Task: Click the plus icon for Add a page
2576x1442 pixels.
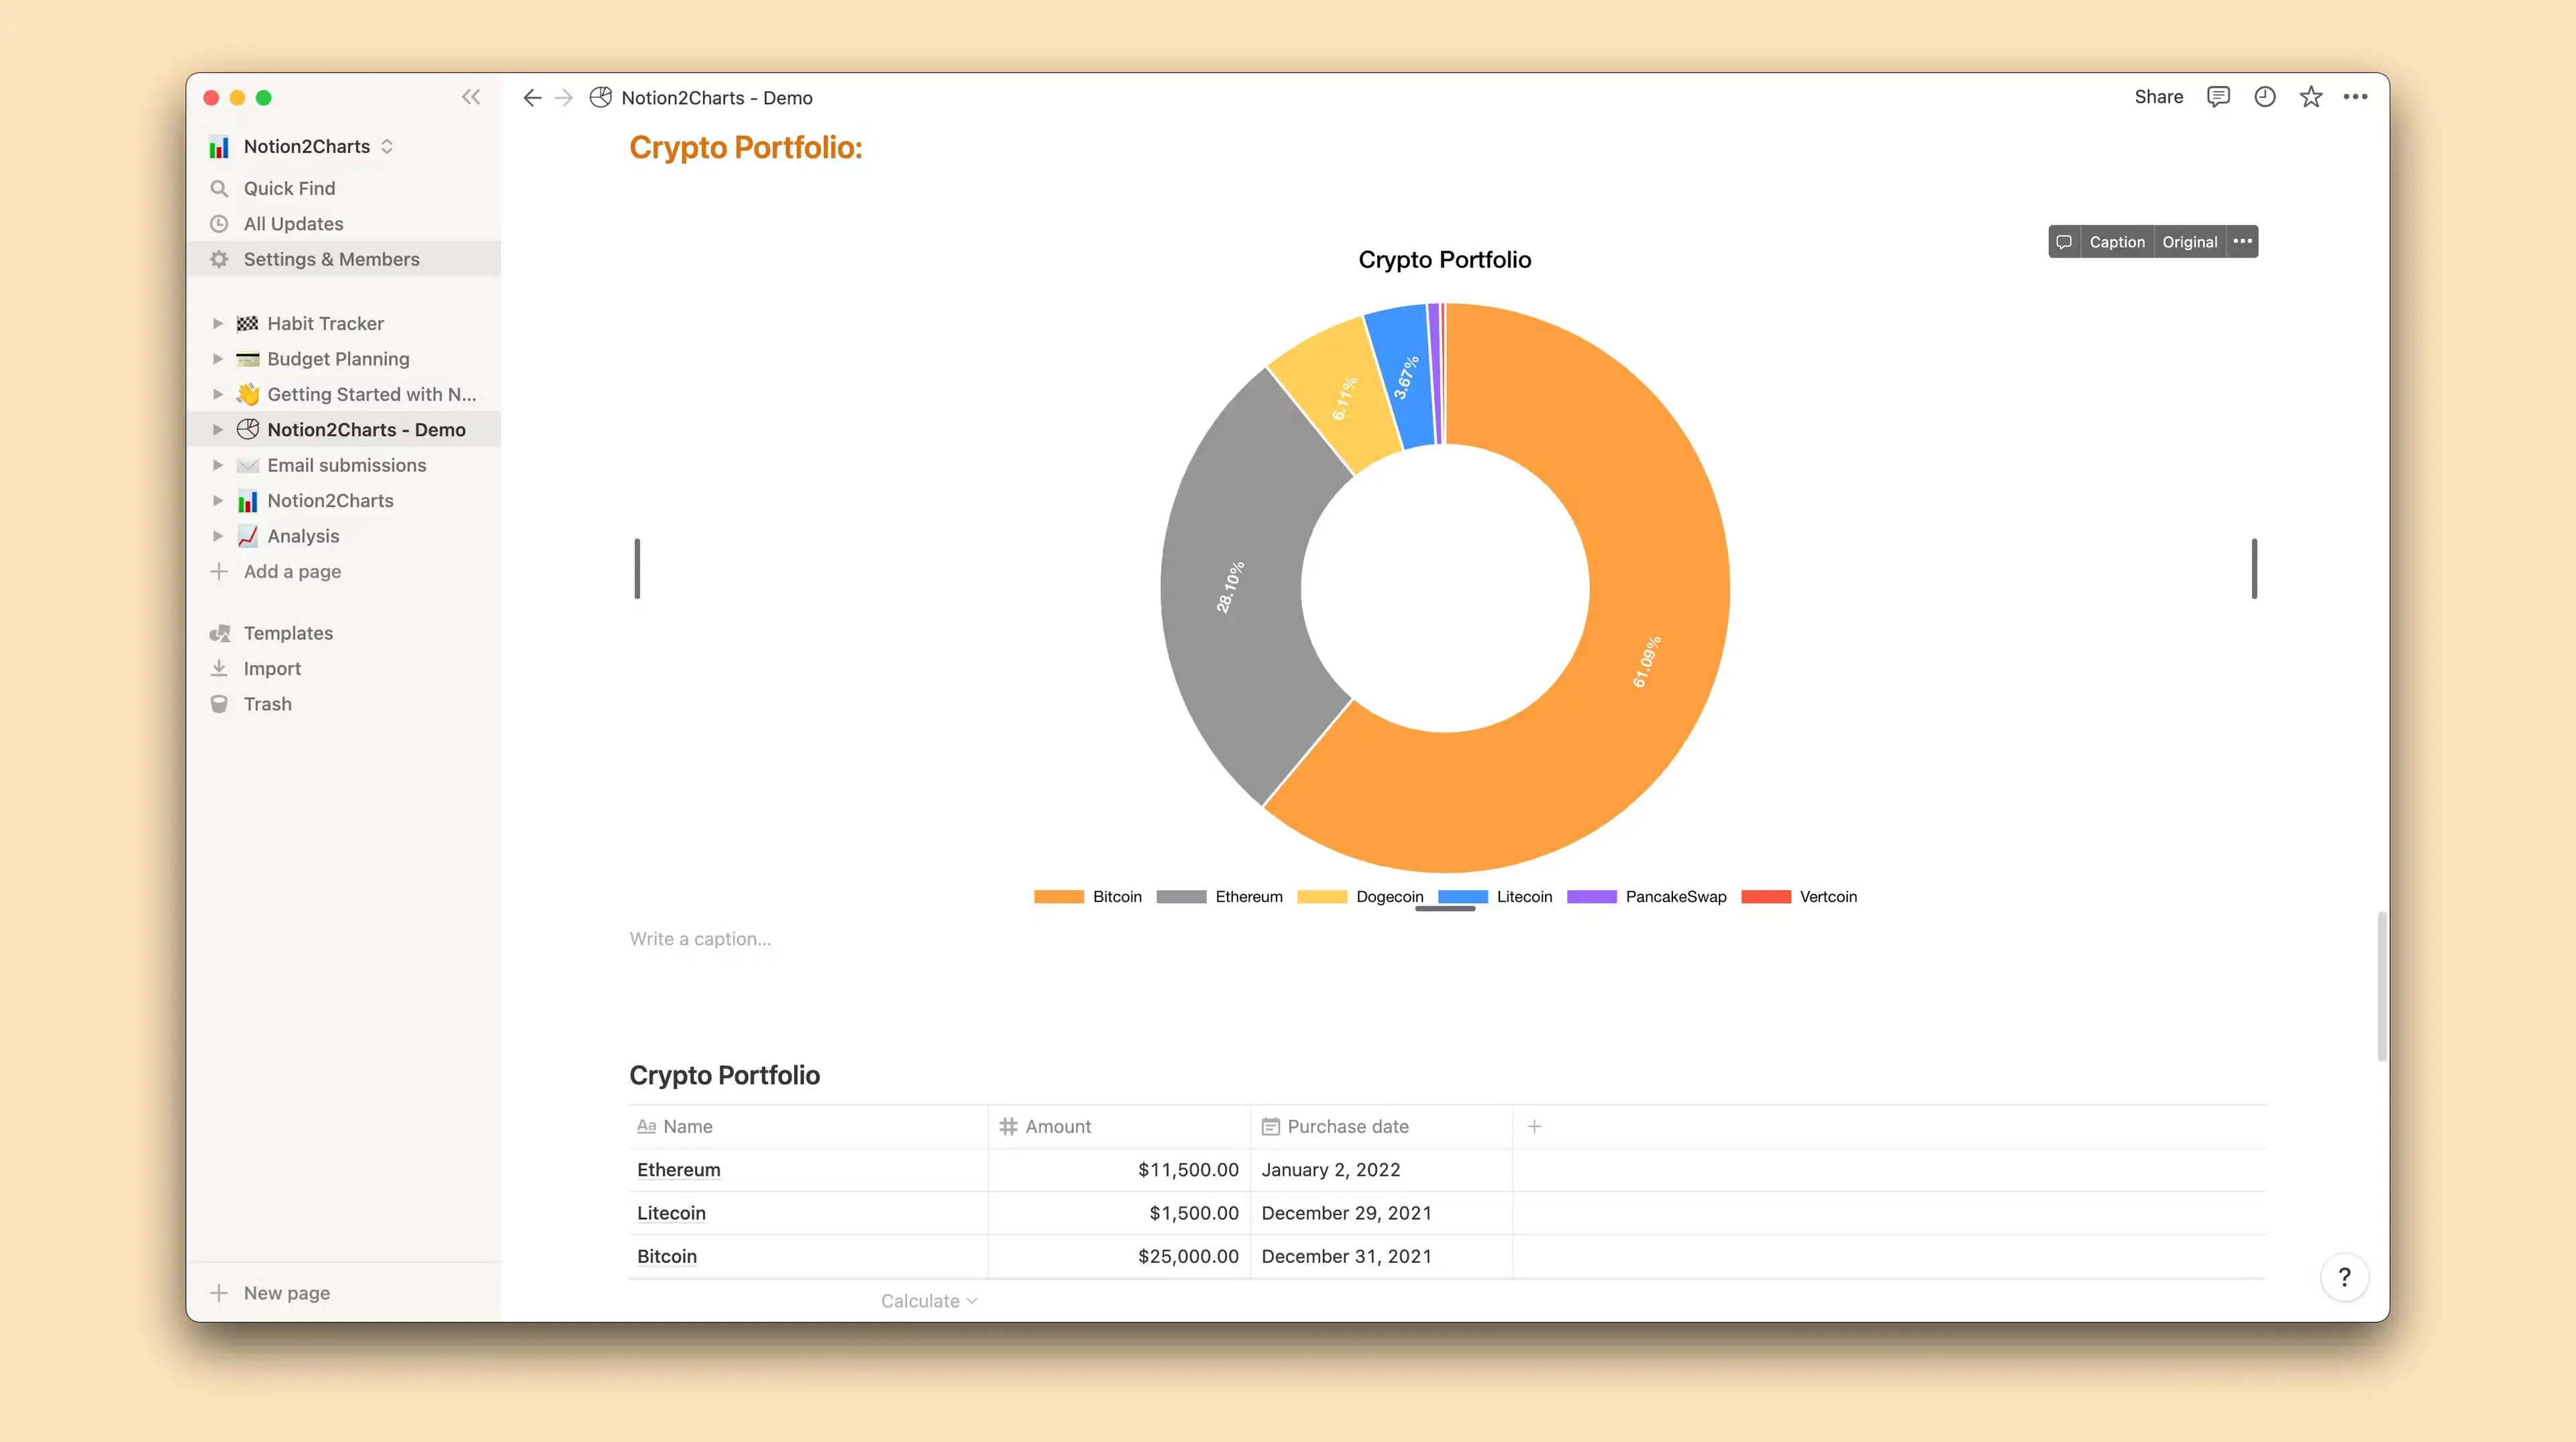Action: (x=219, y=571)
